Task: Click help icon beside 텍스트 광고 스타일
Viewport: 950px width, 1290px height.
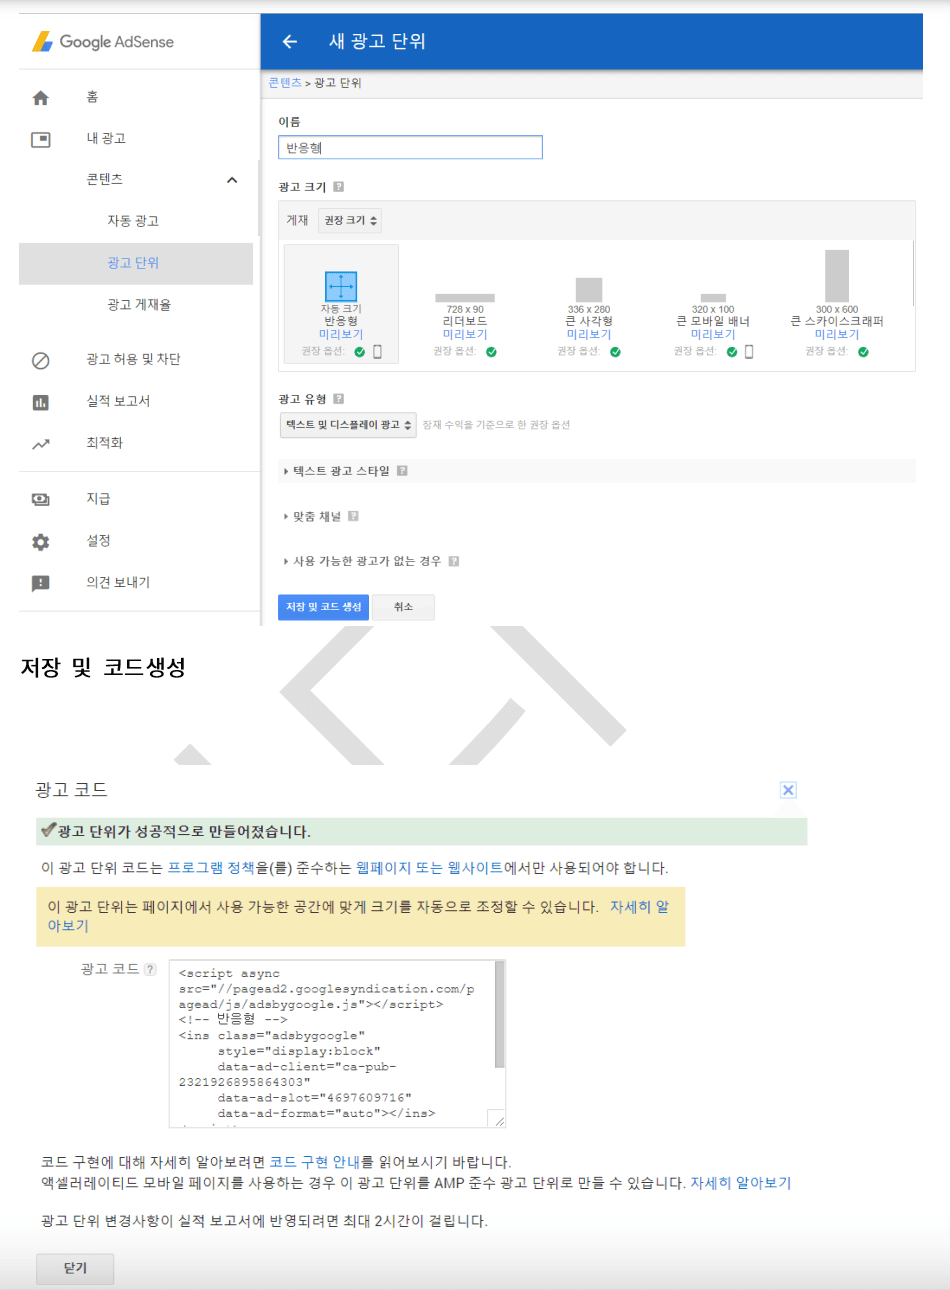Action: (x=402, y=471)
